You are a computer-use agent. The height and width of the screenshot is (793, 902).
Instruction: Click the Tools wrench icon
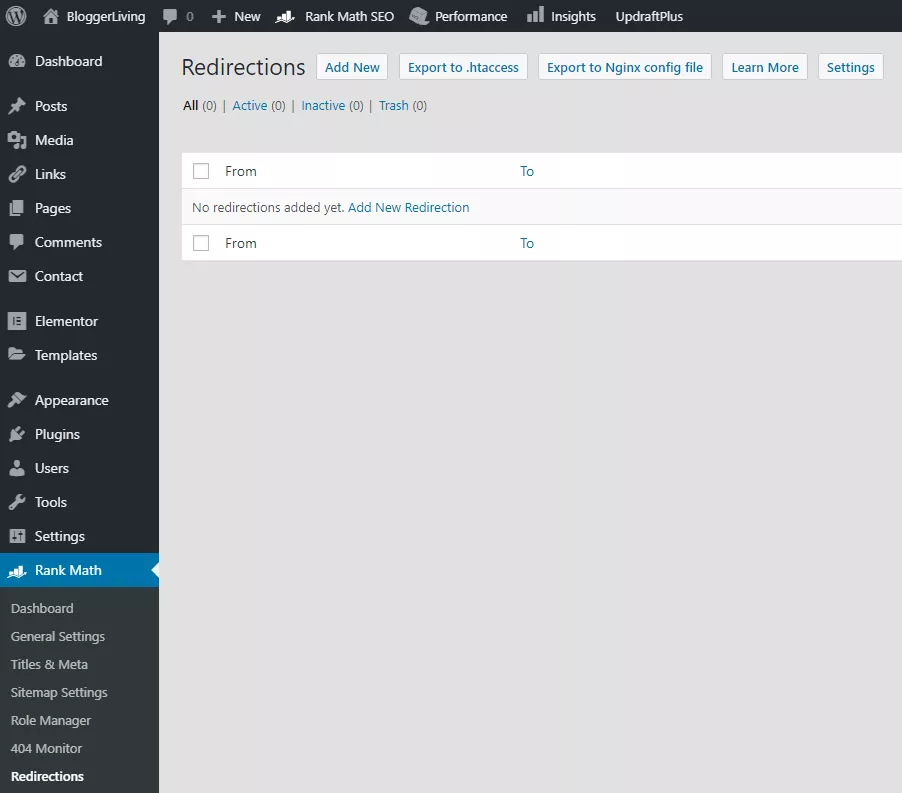pyautogui.click(x=17, y=502)
